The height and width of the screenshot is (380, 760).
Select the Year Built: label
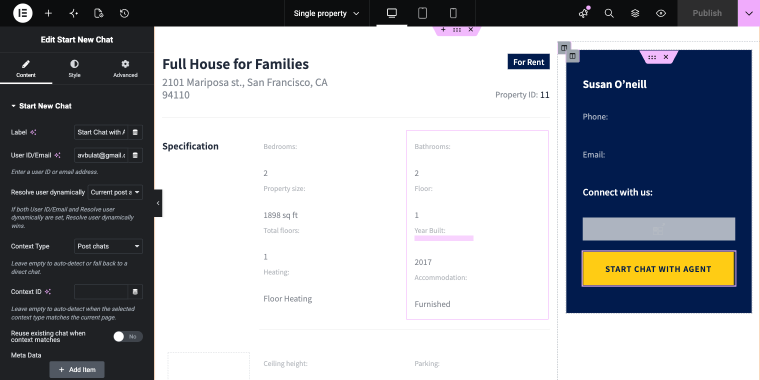[429, 231]
